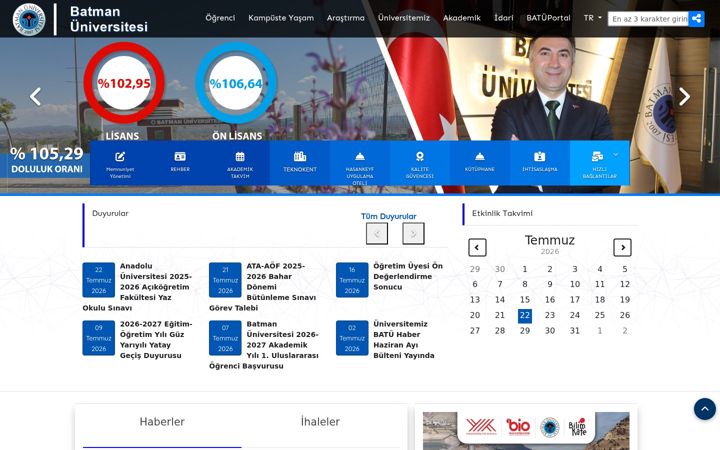Open the İdari menu

coord(504,18)
